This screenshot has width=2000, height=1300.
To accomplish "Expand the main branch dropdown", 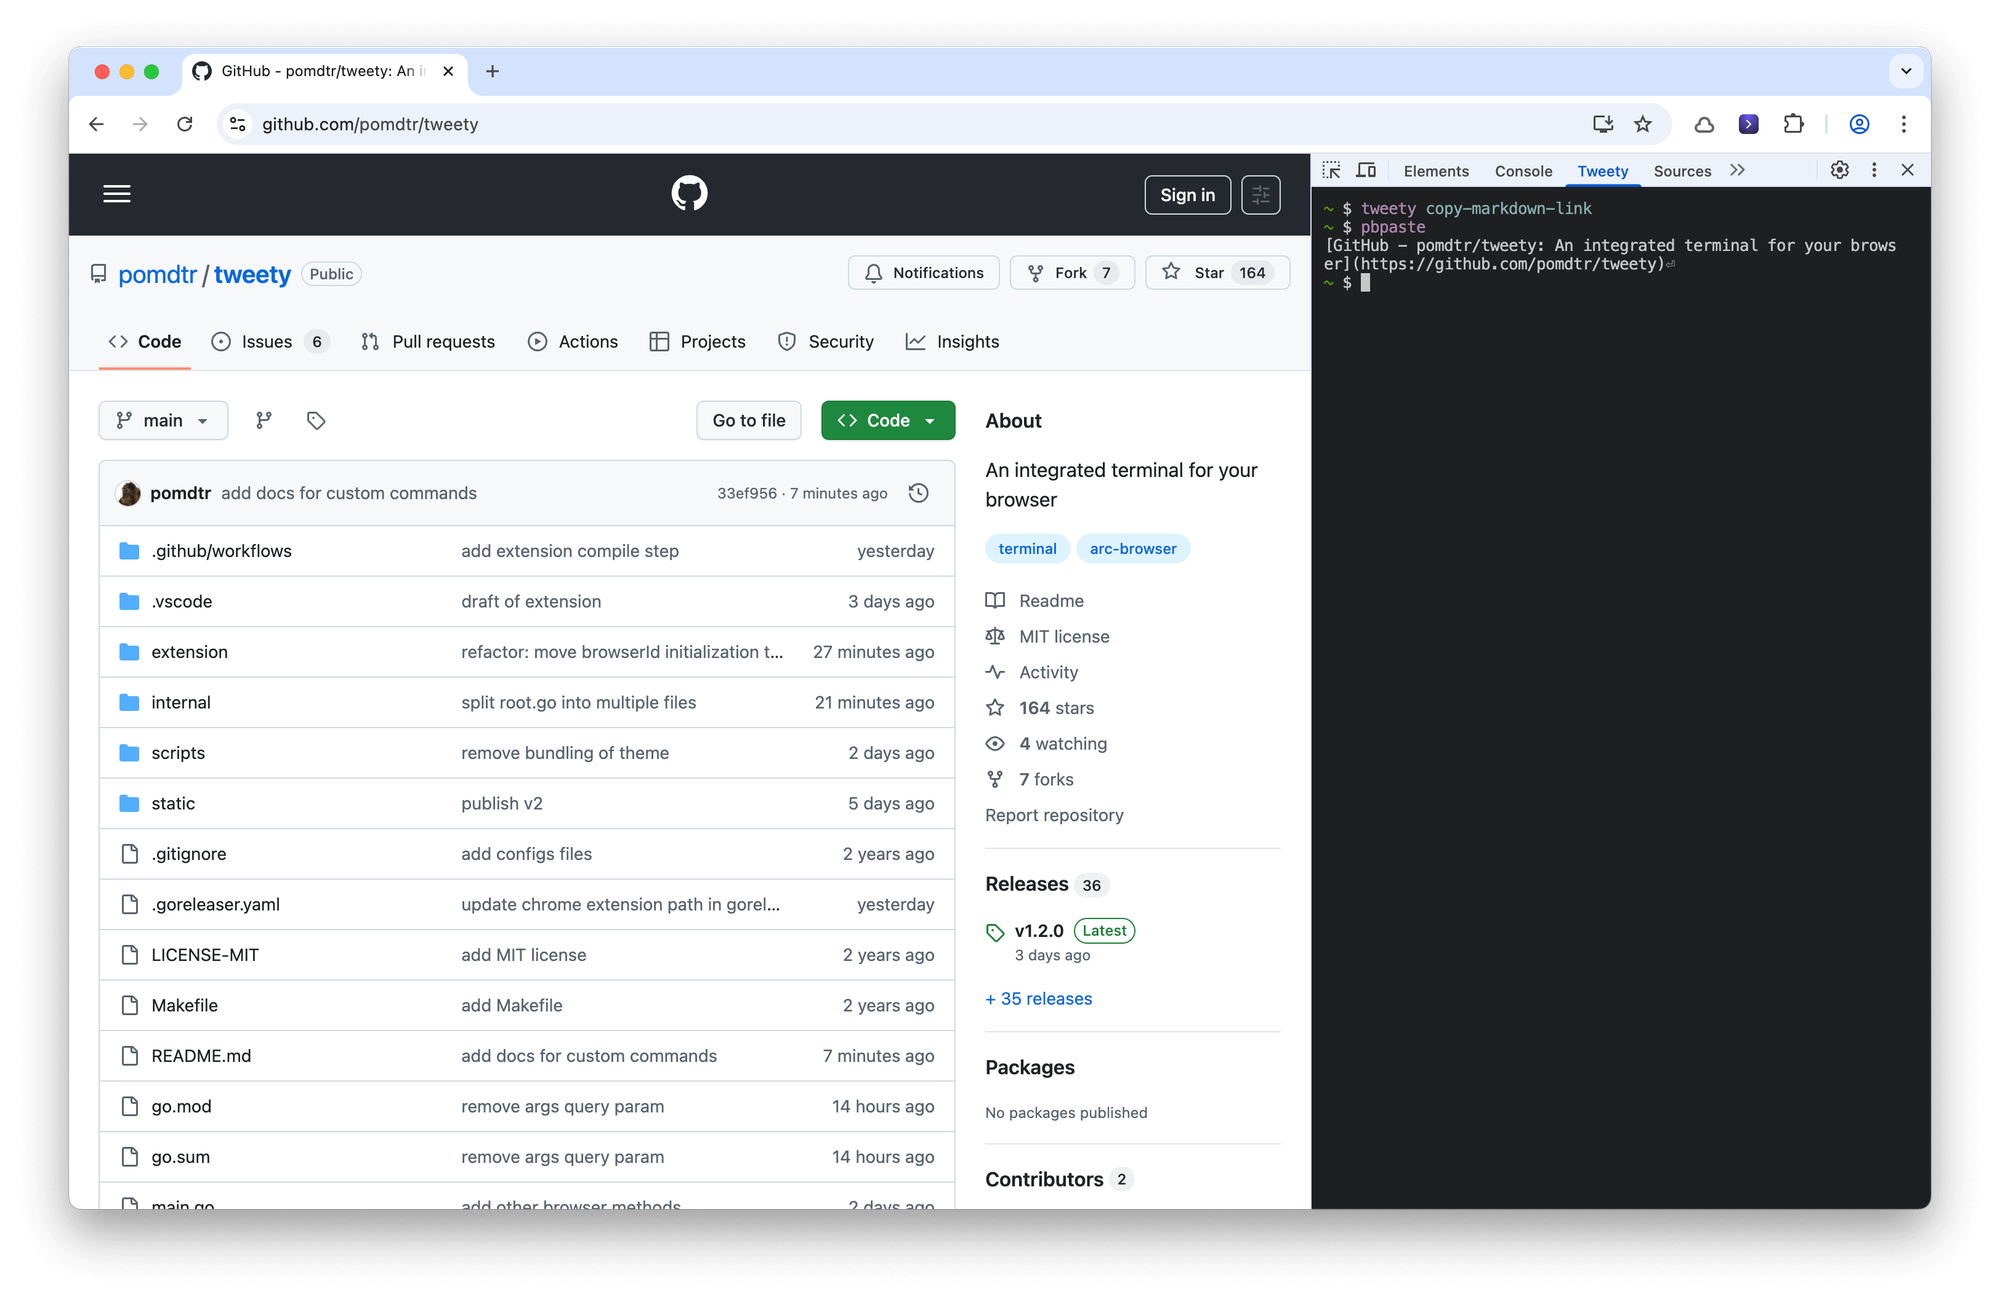I will [x=163, y=421].
